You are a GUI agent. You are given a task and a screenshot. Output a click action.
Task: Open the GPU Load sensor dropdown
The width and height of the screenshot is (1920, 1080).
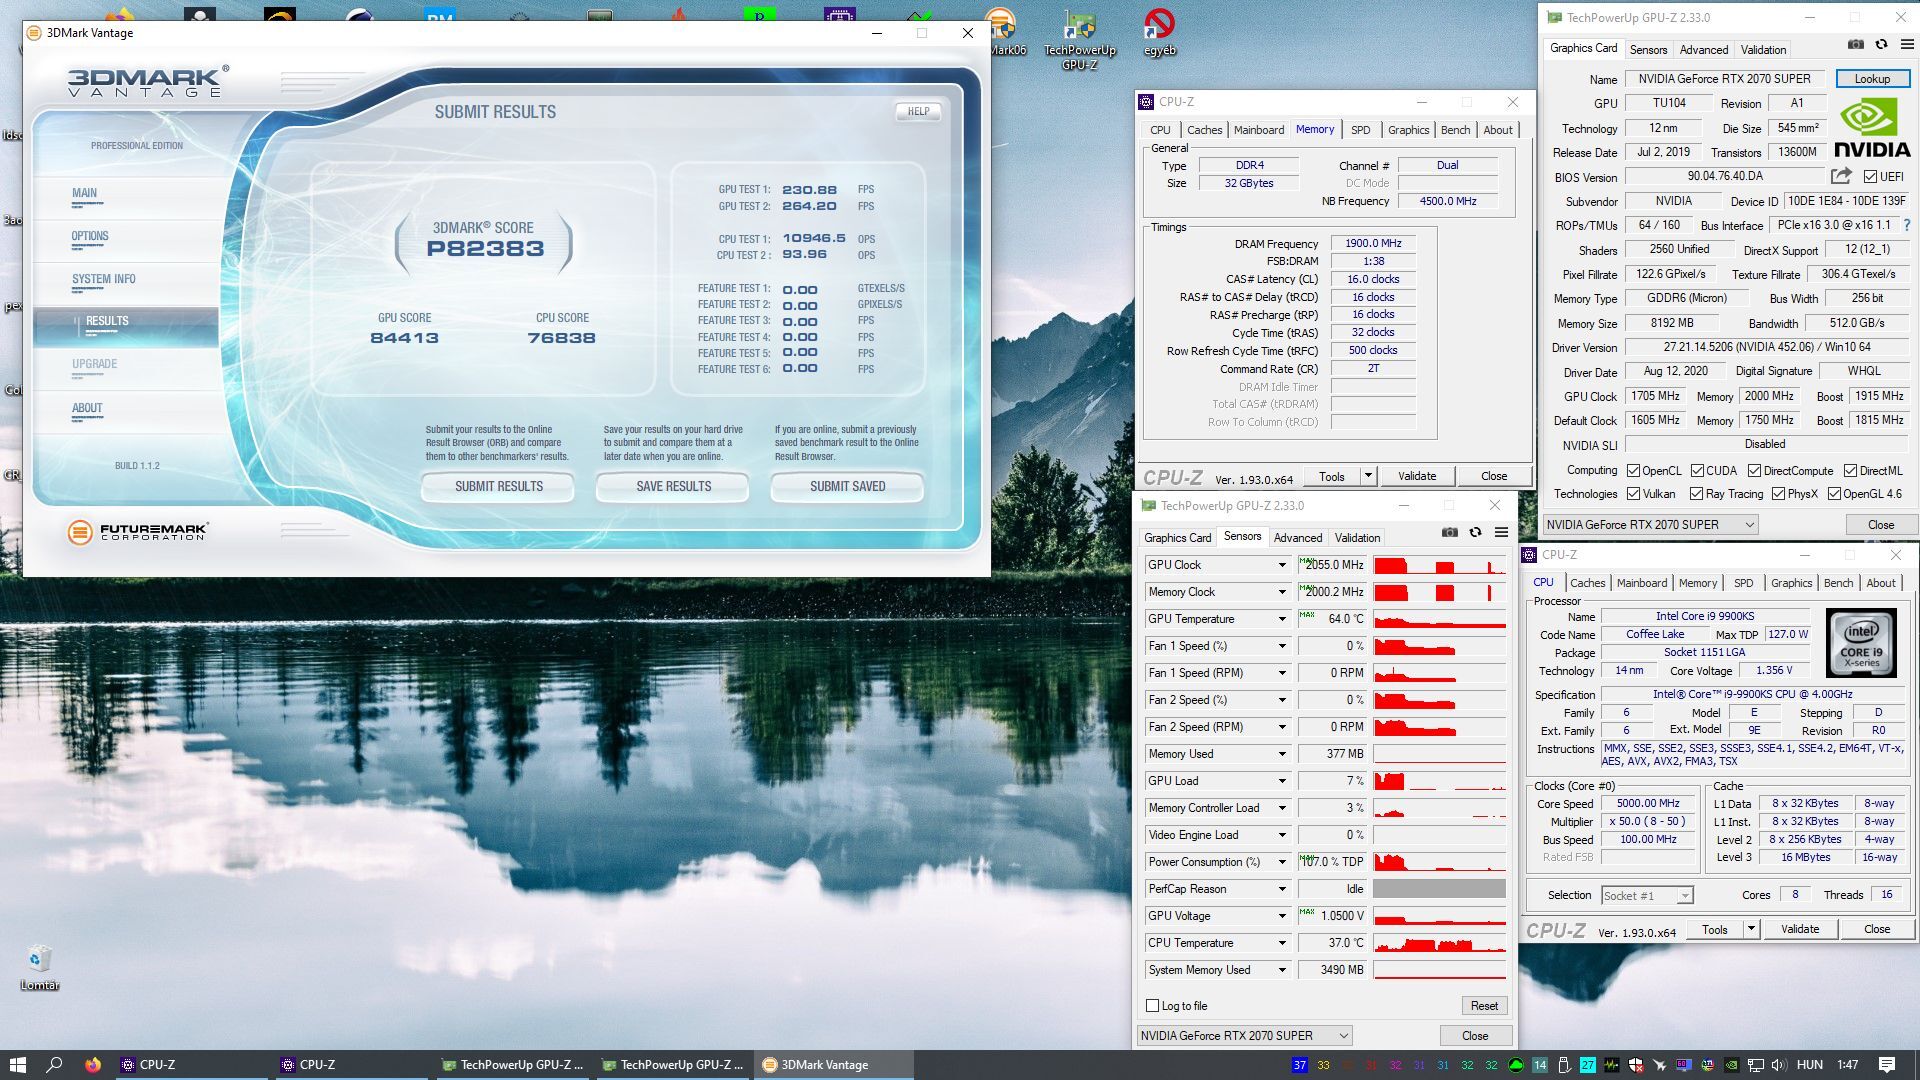(1281, 781)
